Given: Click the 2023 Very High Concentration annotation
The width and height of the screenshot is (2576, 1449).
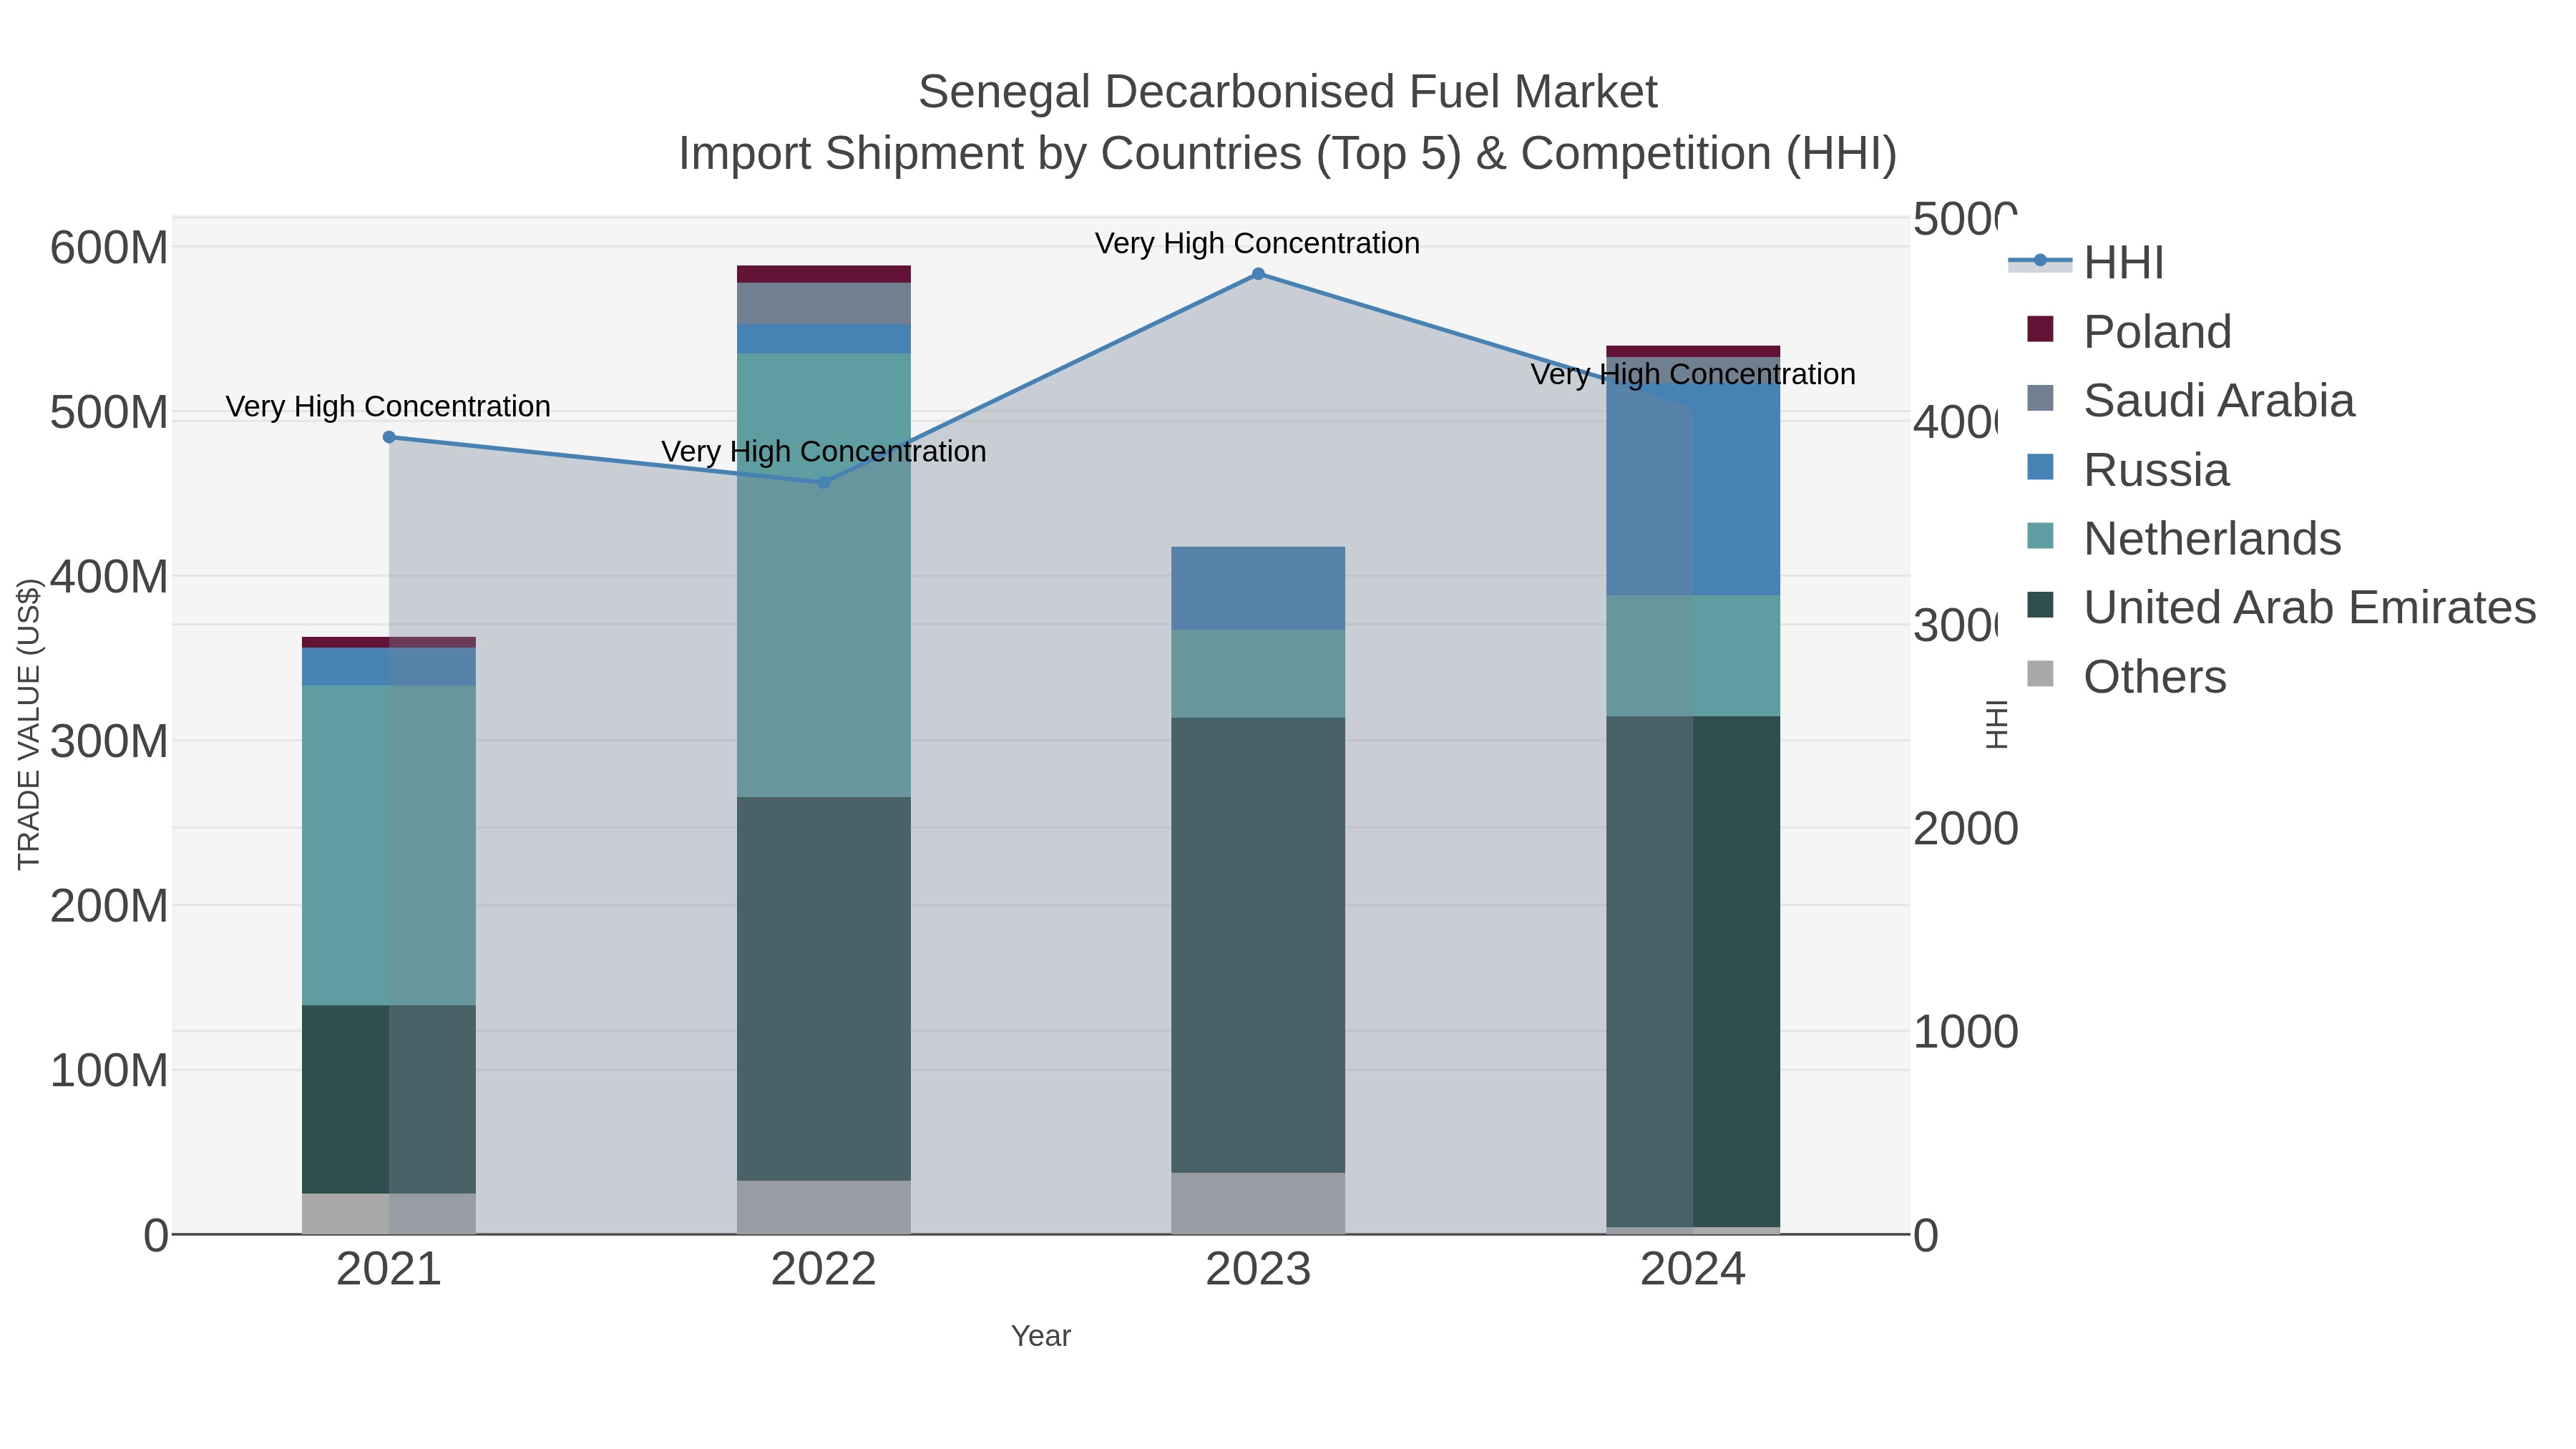Looking at the screenshot, I should [x=1257, y=243].
